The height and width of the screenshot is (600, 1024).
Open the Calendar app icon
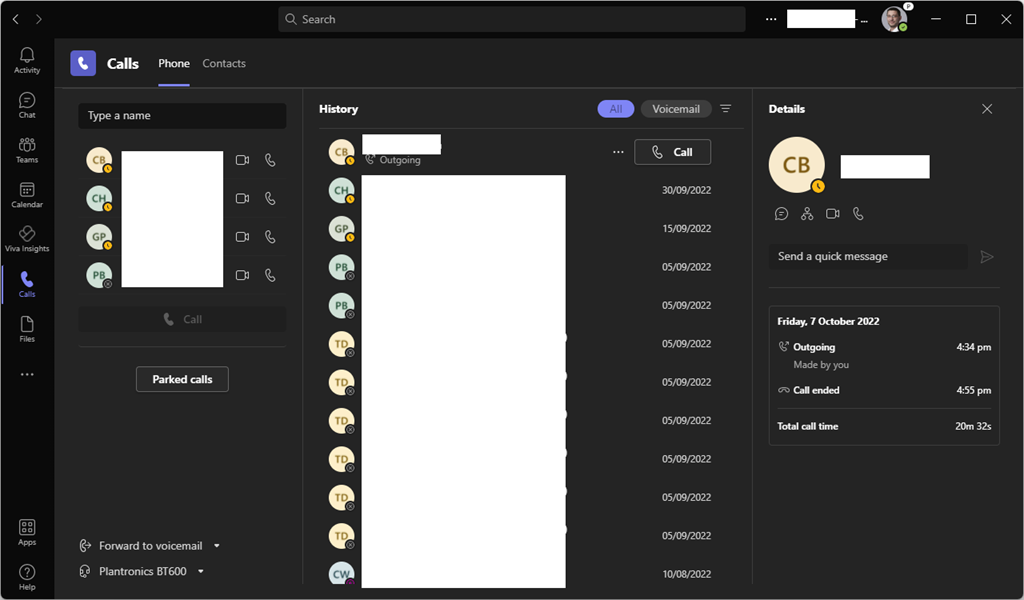(27, 194)
